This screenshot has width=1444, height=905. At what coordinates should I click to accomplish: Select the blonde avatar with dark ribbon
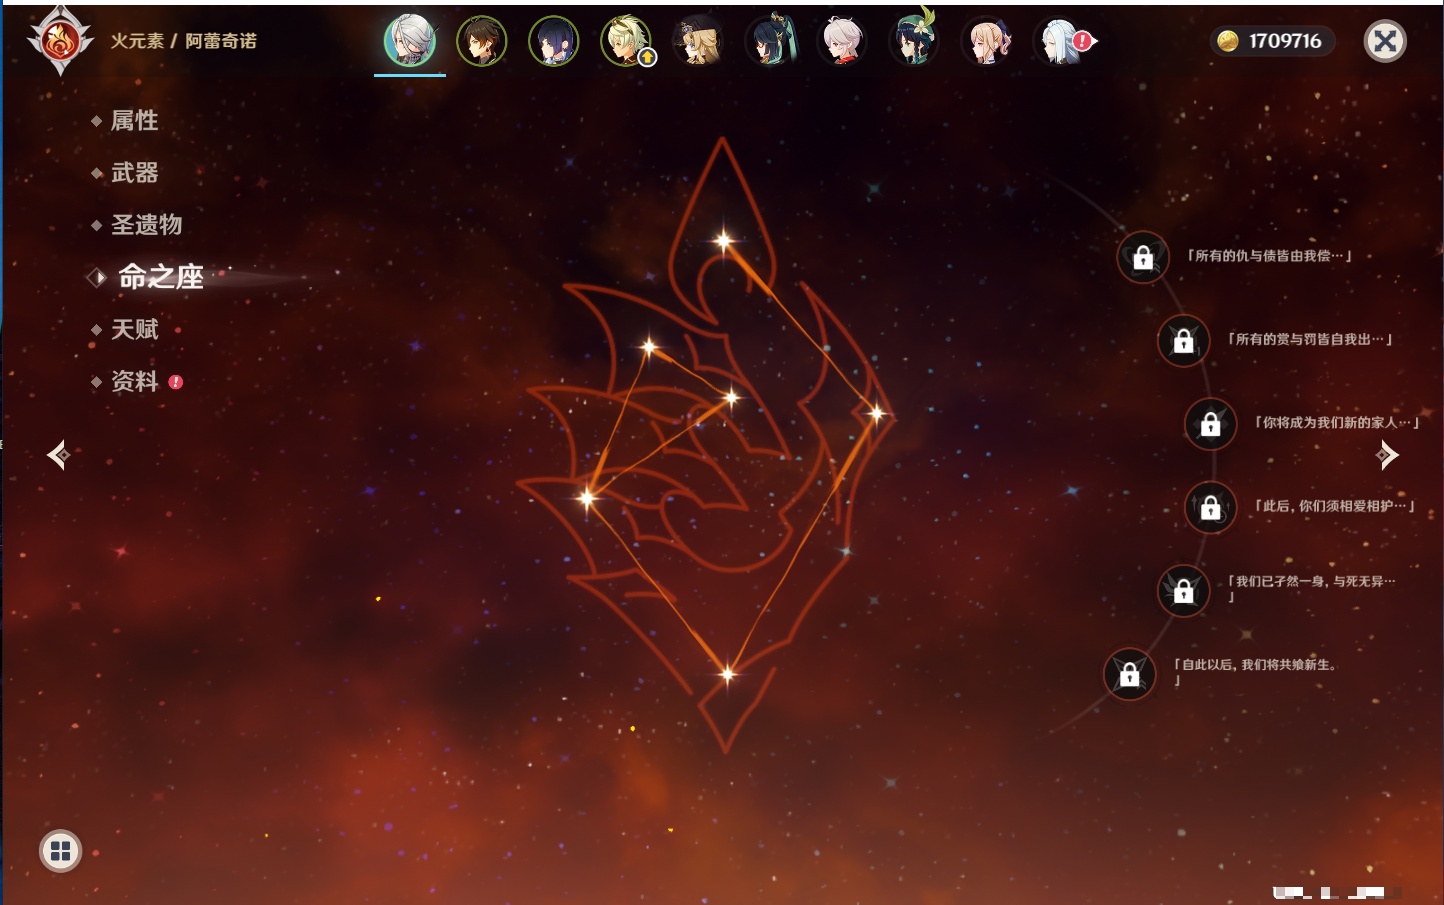[x=986, y=41]
